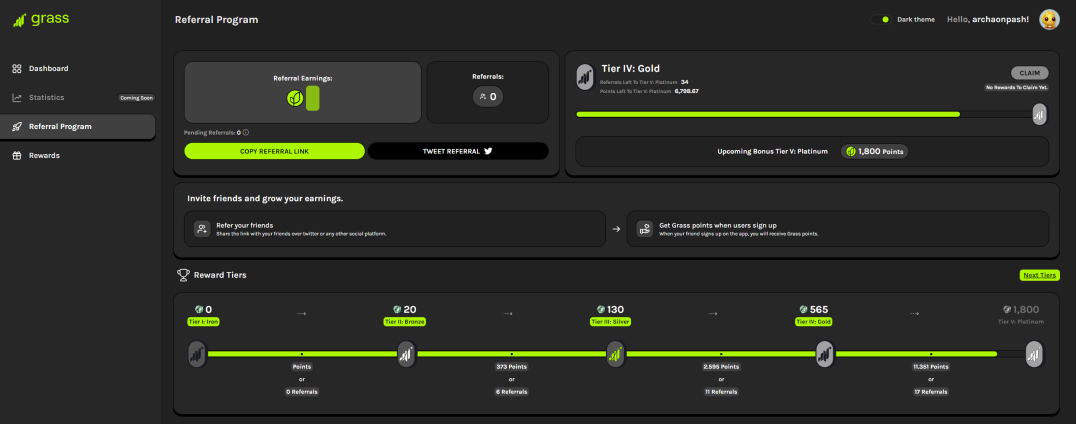
Task: Click the Grass logo
Action: coord(41,19)
